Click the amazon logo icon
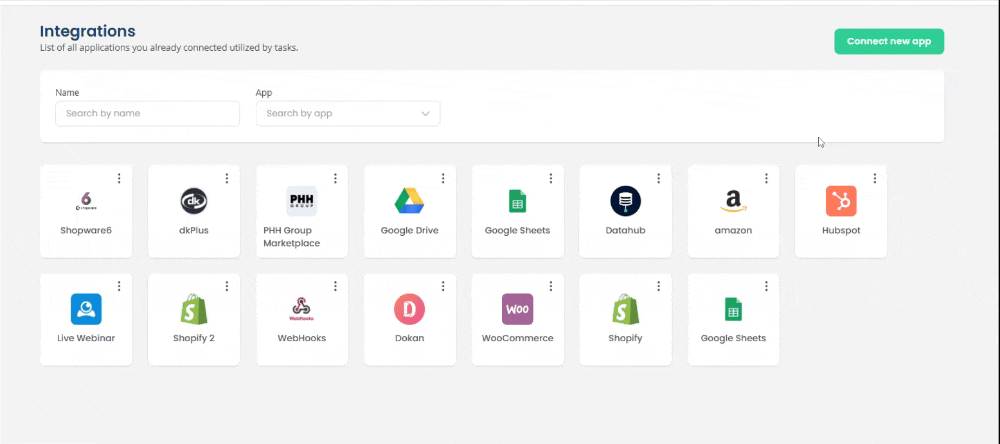Viewport: 1000px width, 444px height. [x=733, y=202]
